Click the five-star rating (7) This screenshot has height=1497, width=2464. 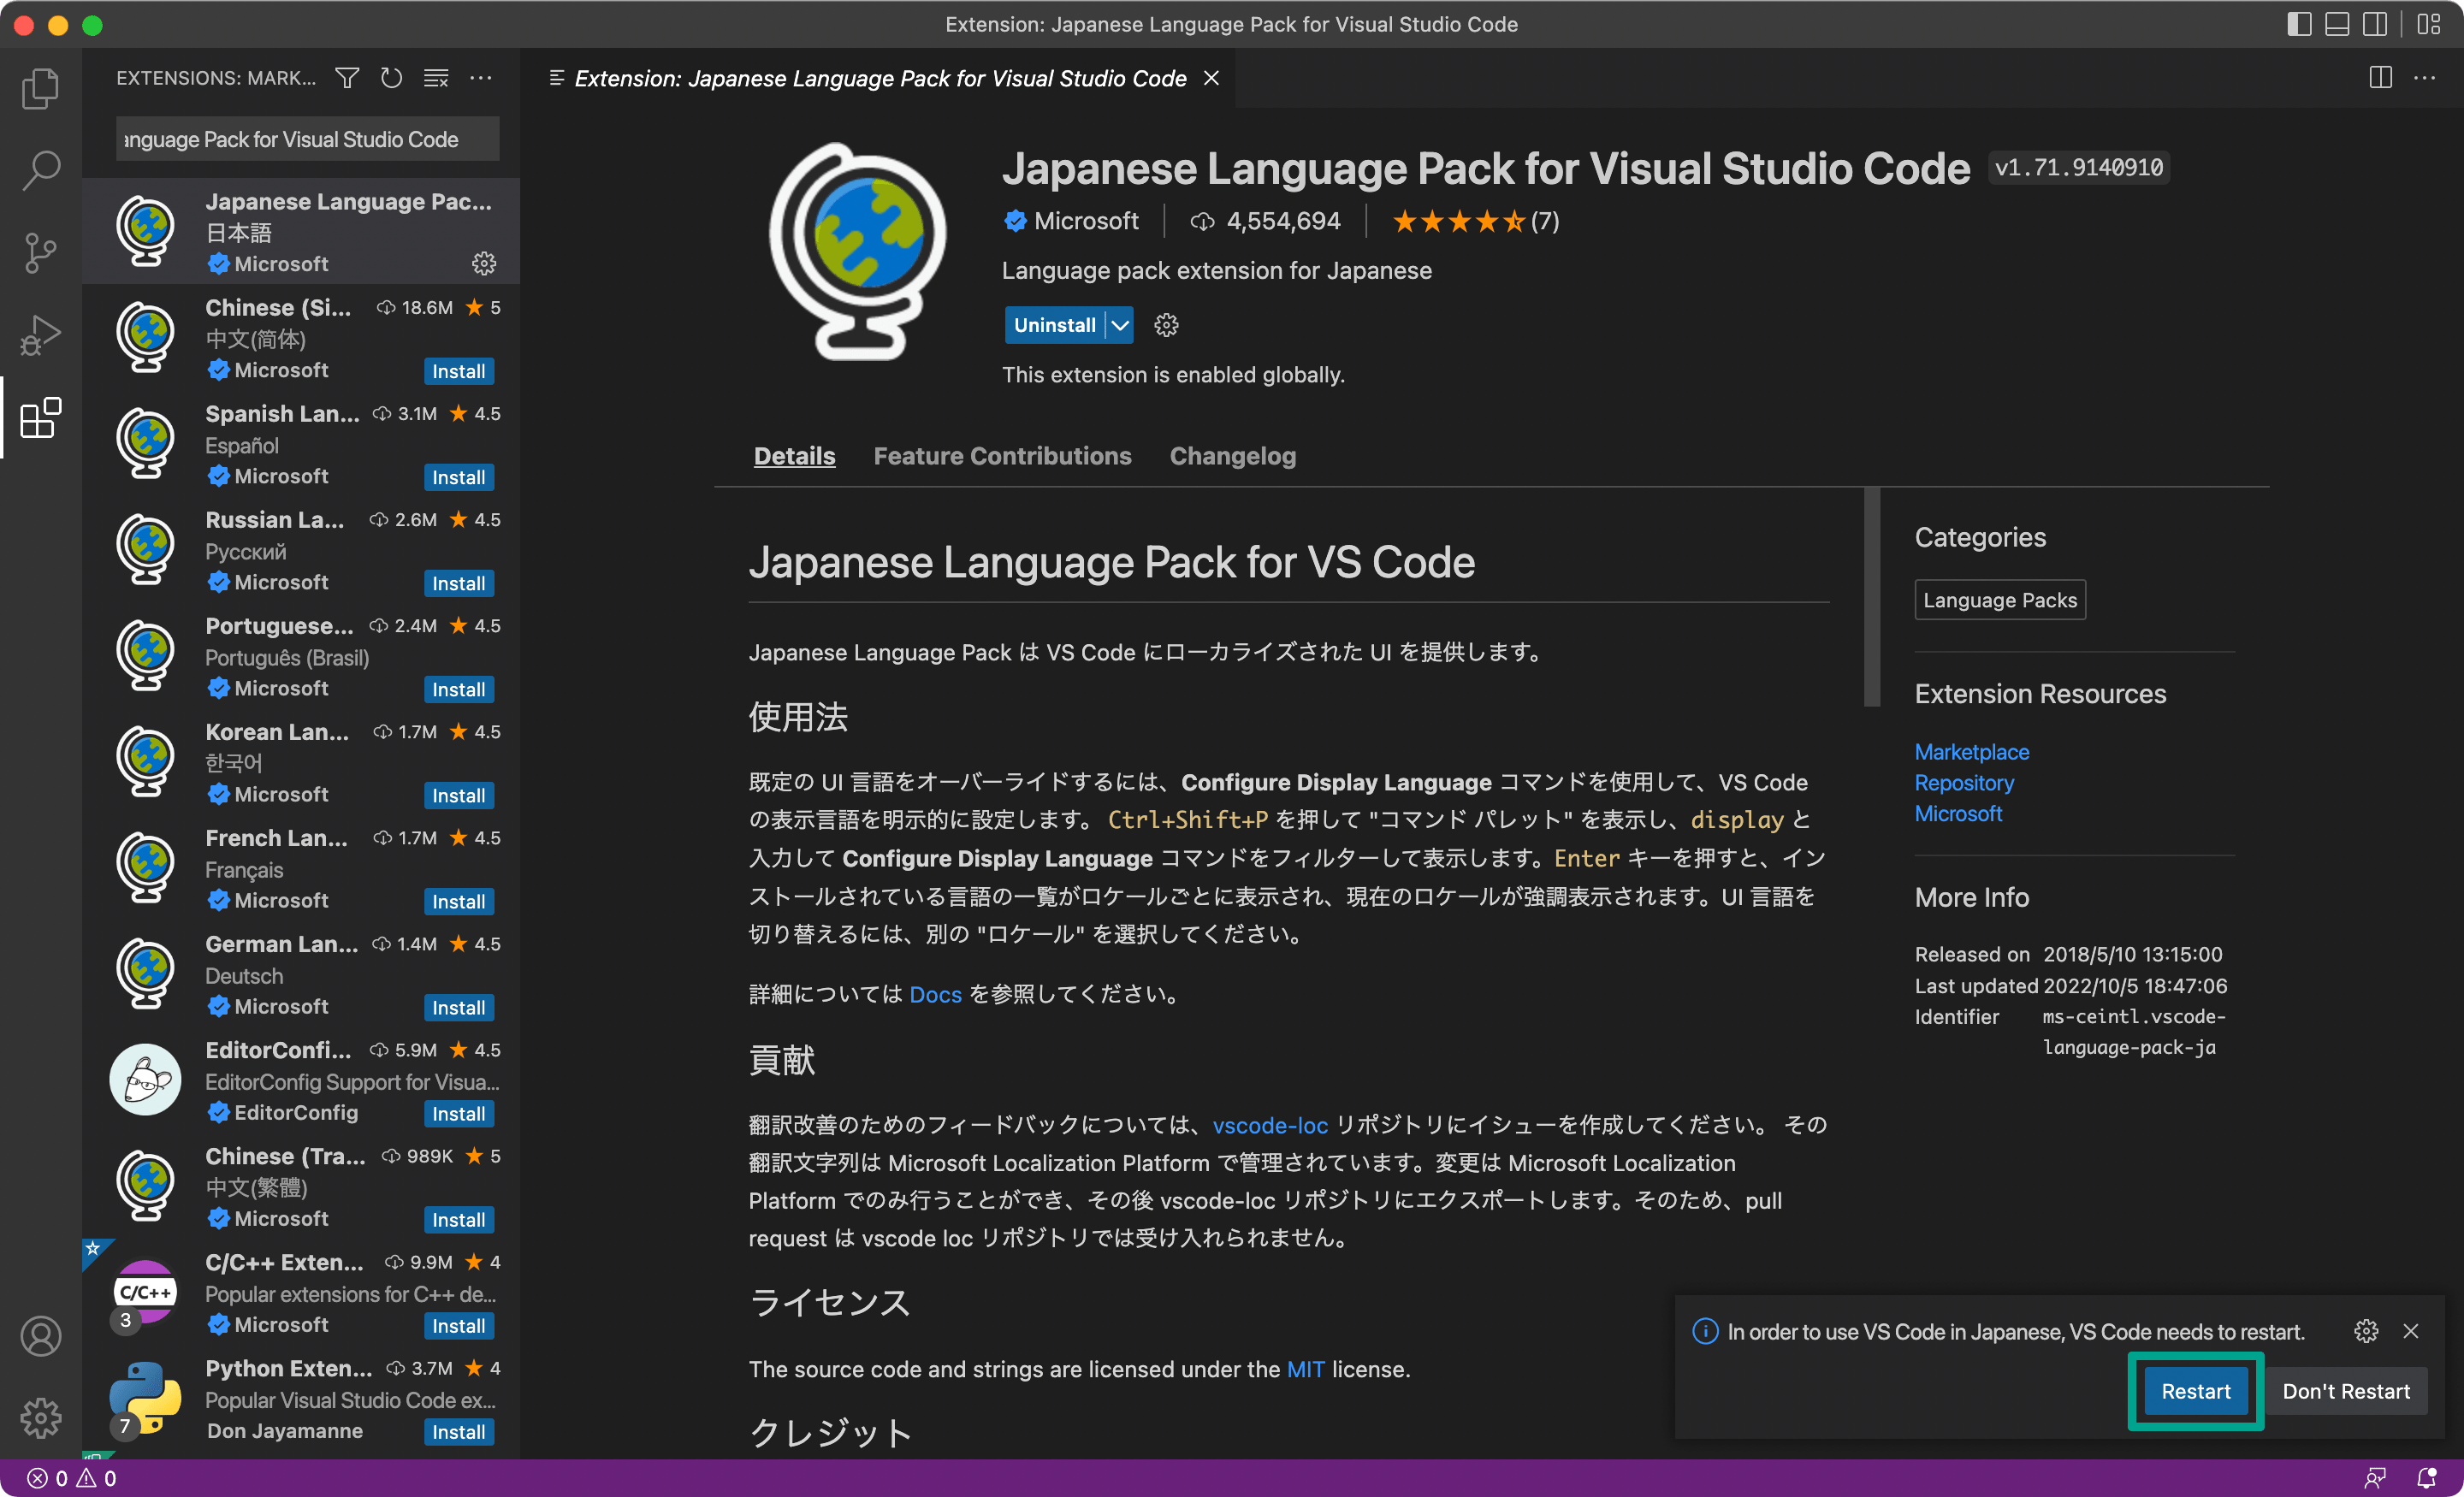(1475, 221)
